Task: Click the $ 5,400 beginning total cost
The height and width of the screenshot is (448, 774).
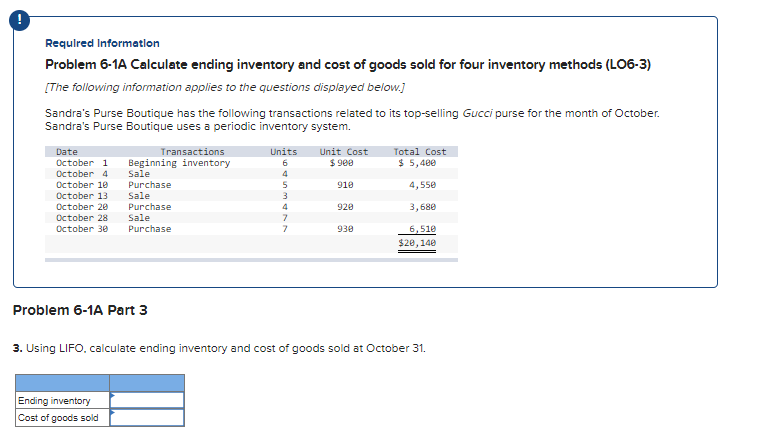Action: pyautogui.click(x=417, y=163)
